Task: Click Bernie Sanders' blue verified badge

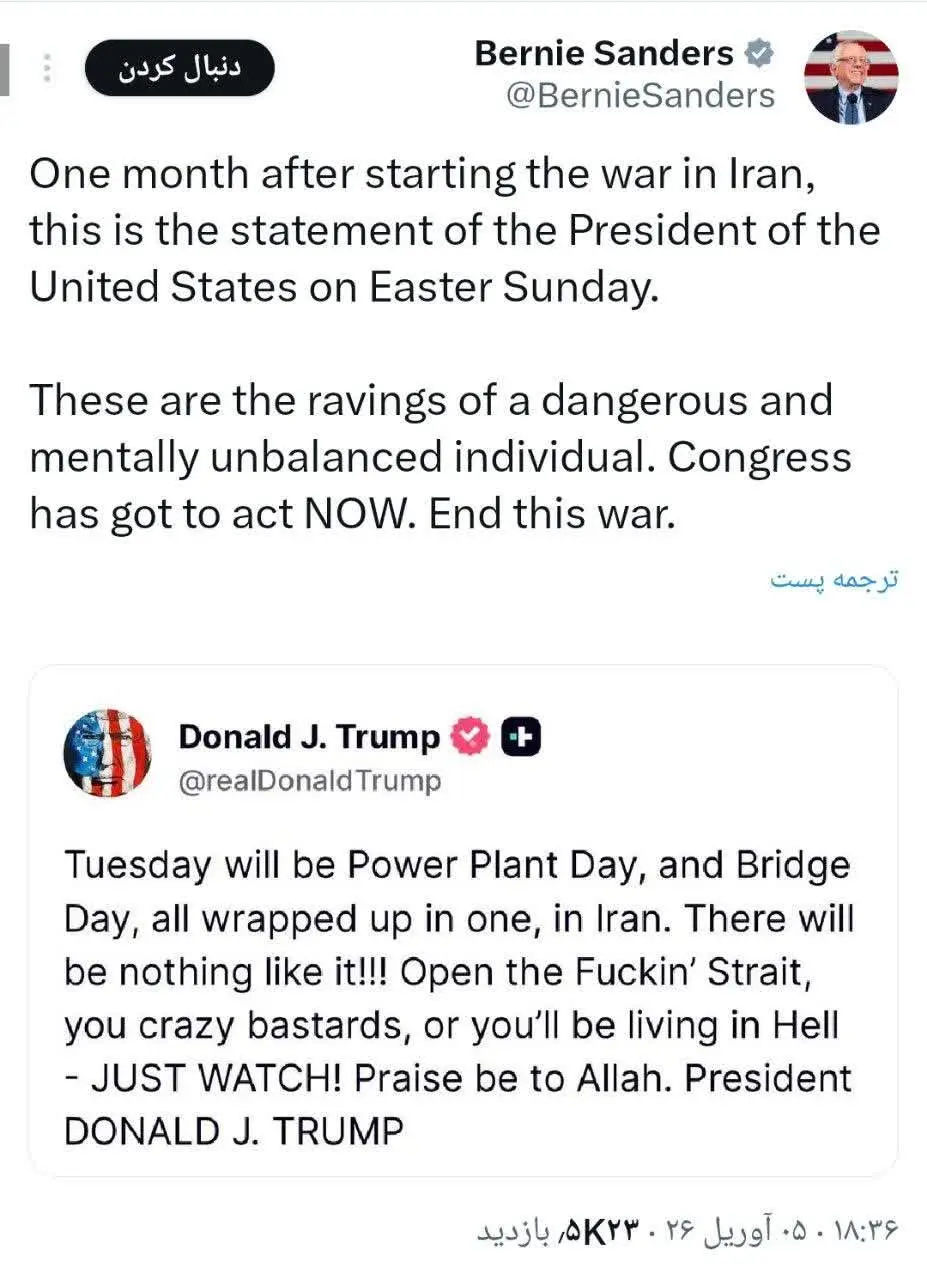Action: [759, 54]
